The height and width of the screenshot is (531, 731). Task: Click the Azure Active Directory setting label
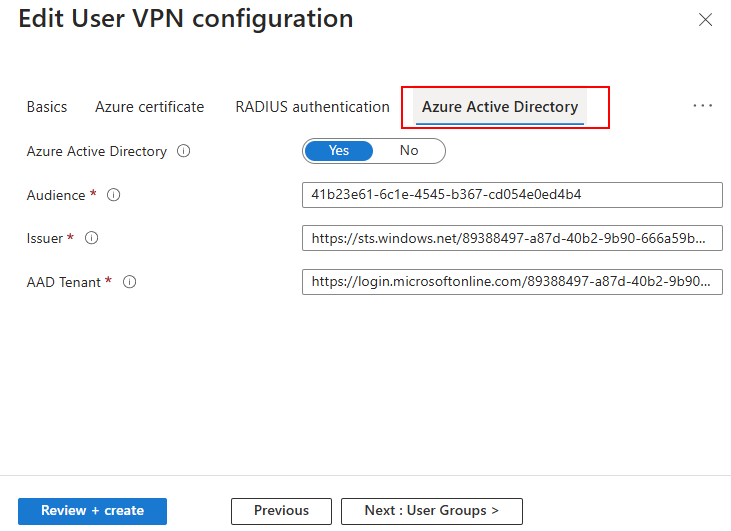click(97, 151)
